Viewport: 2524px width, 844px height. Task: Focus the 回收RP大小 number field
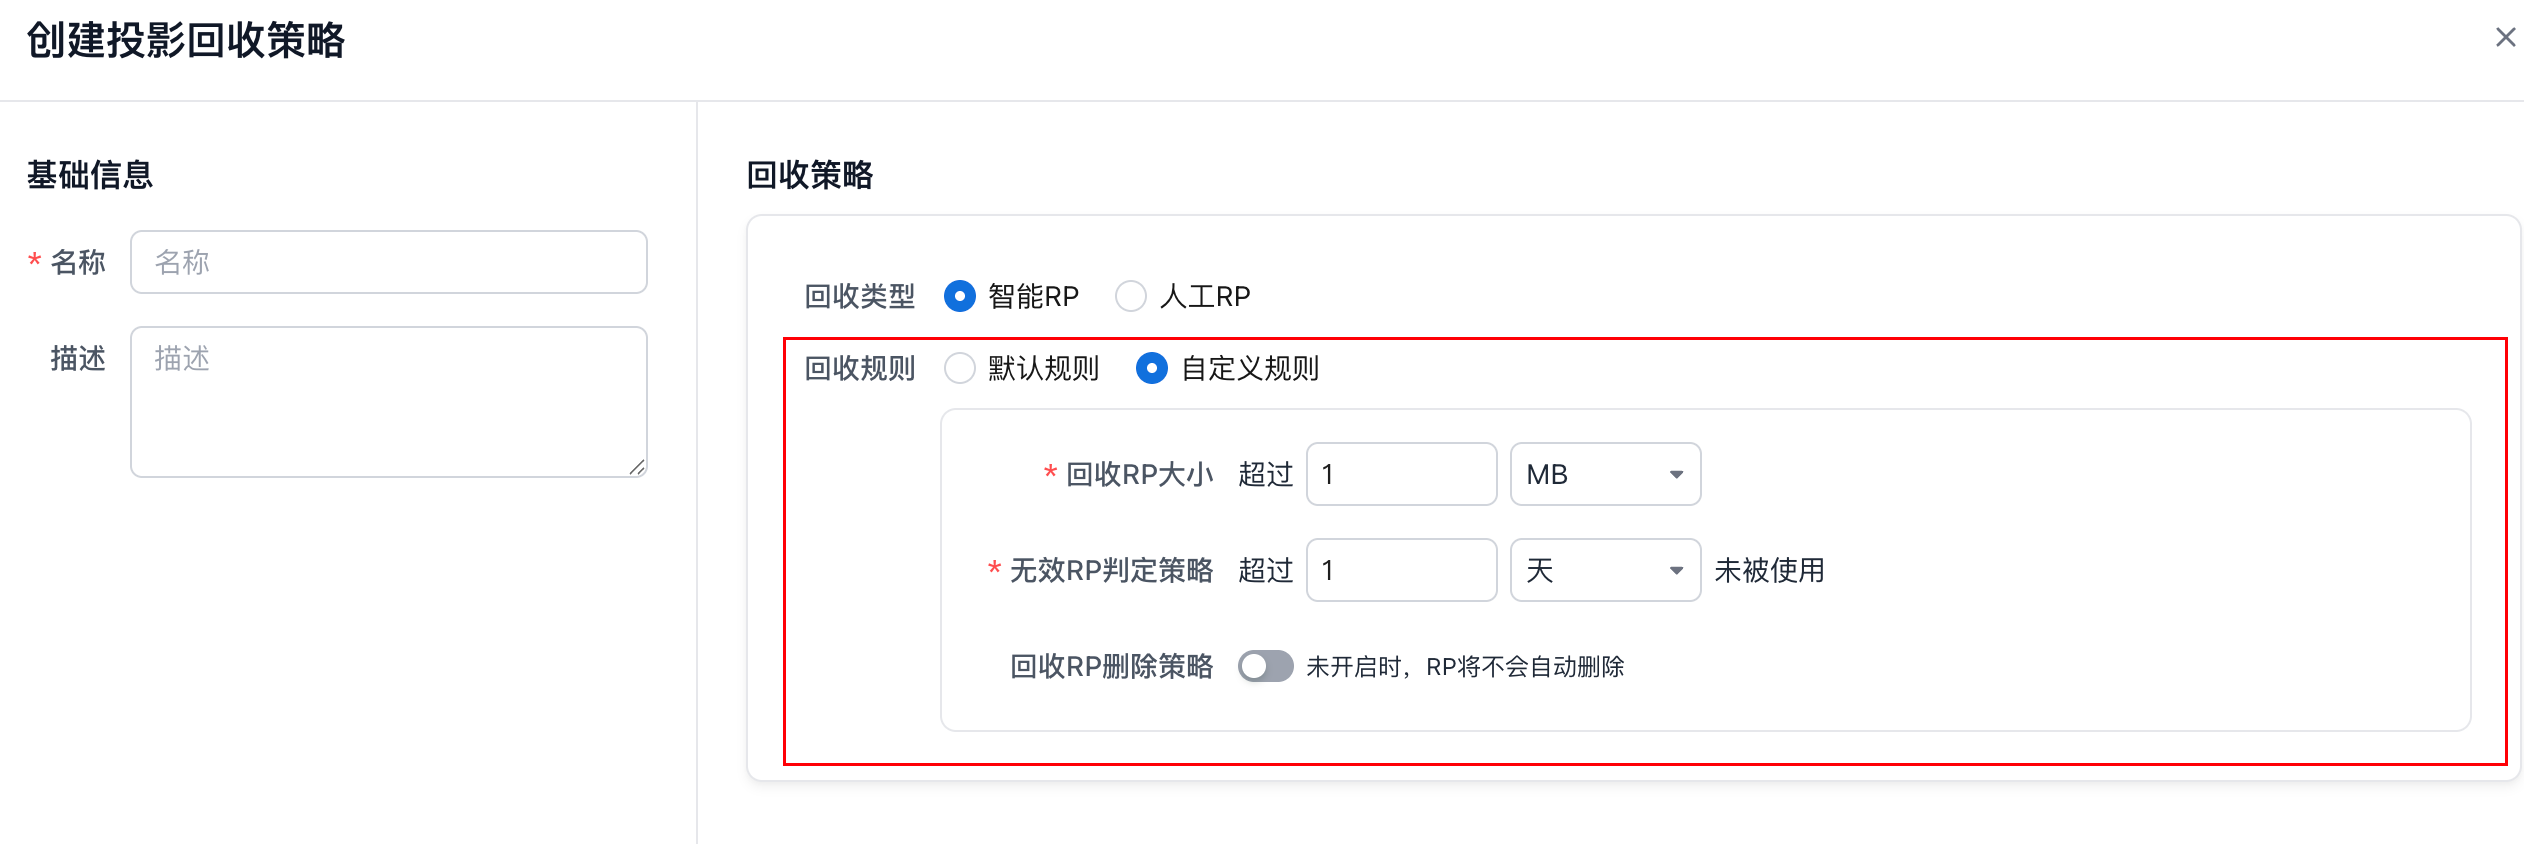click(1401, 474)
